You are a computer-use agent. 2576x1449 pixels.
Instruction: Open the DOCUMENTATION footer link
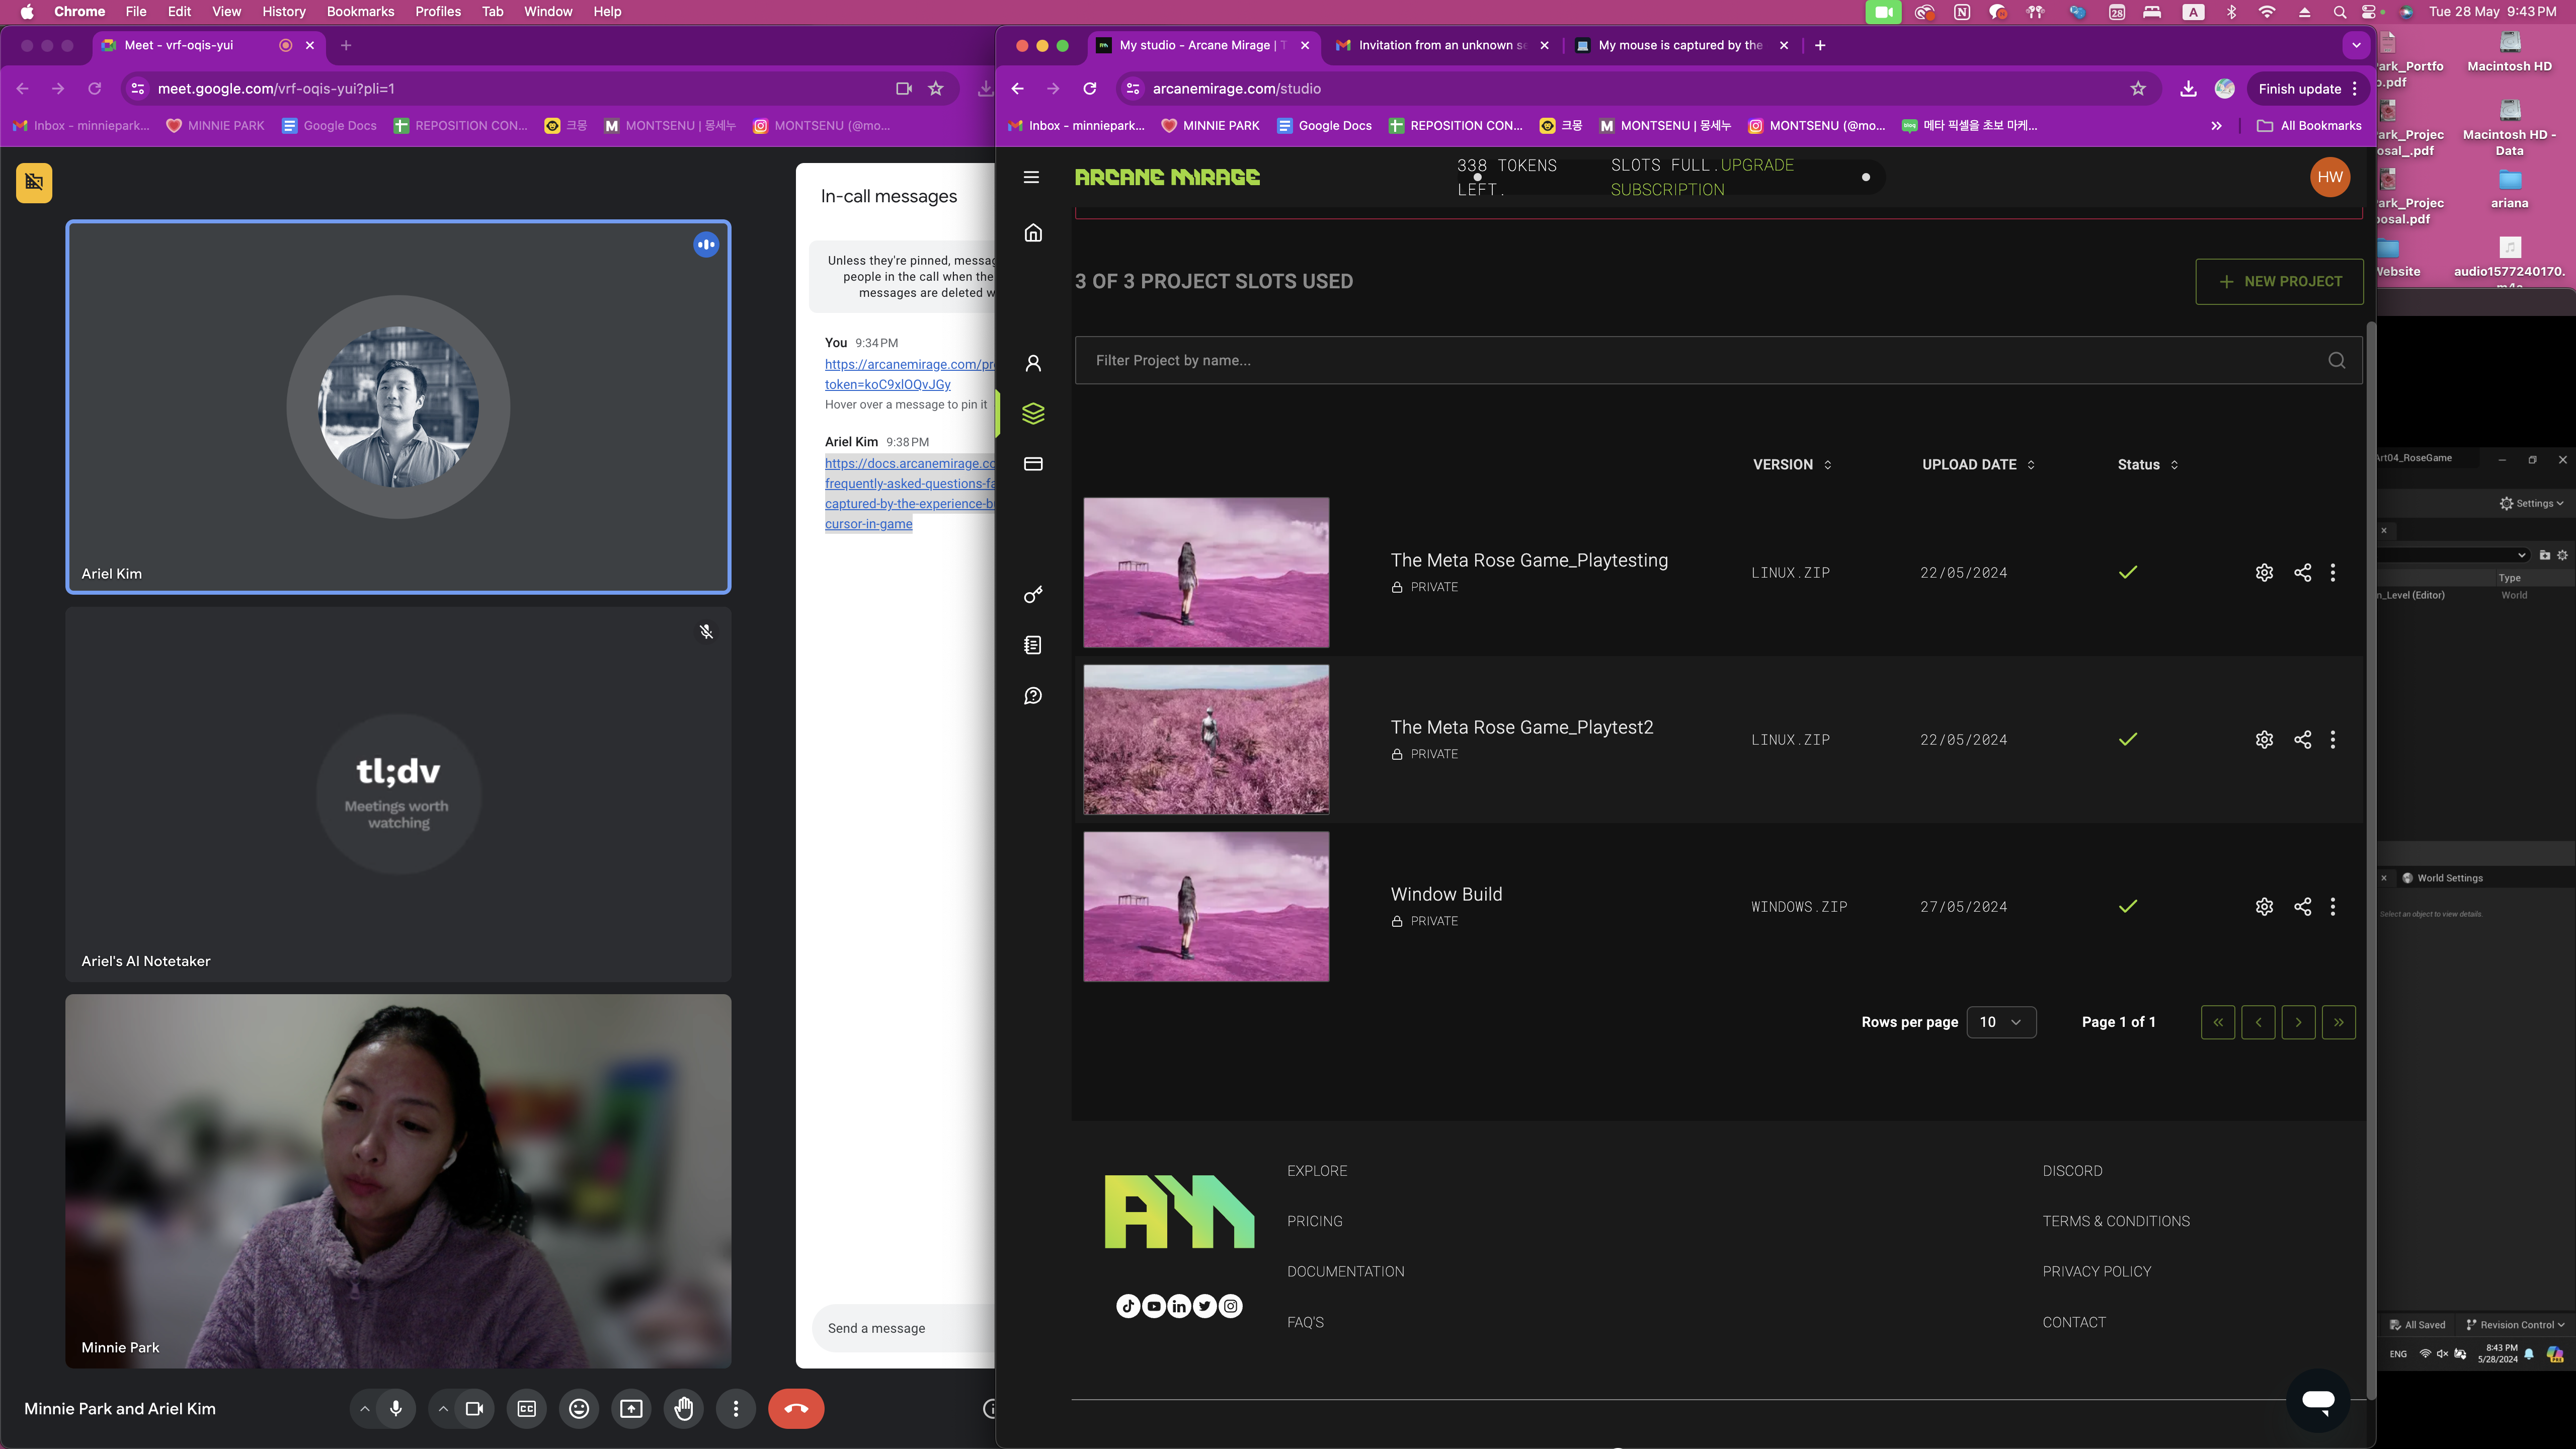coord(1345,1271)
